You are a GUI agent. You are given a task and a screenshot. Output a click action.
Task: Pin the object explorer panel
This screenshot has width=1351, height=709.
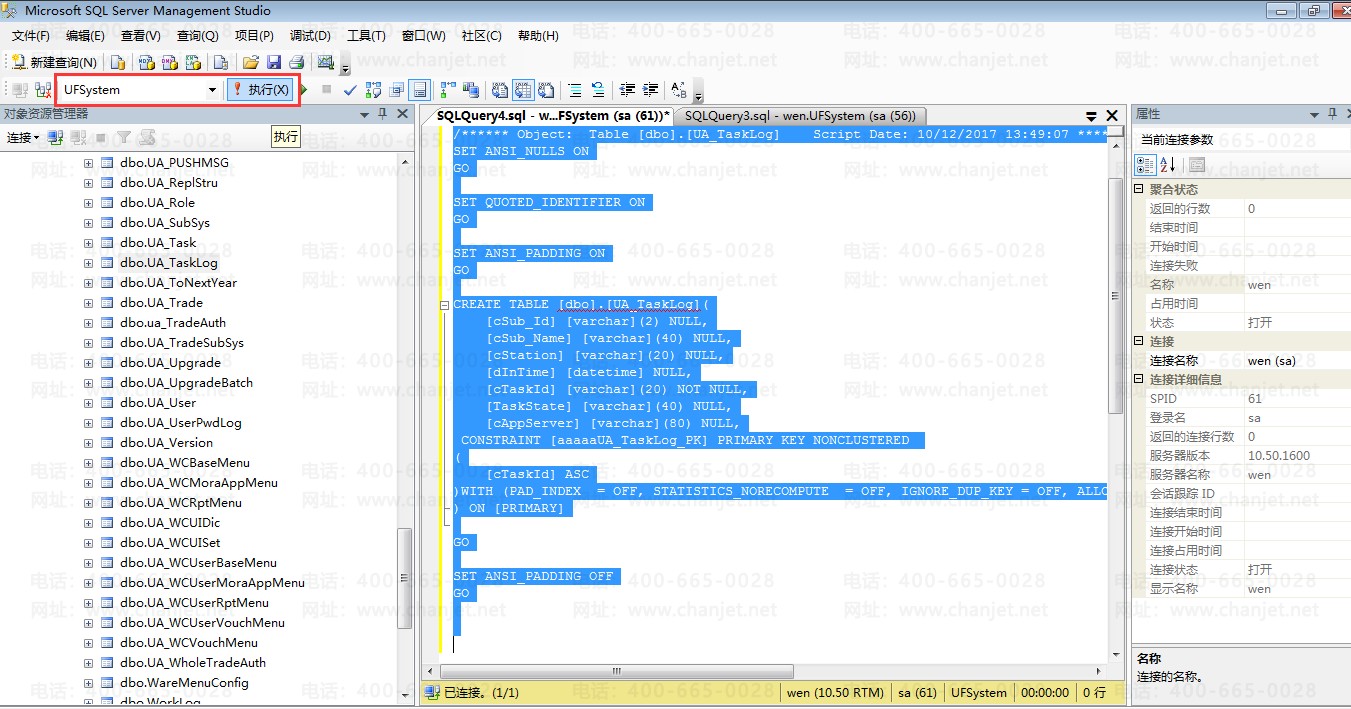[382, 115]
